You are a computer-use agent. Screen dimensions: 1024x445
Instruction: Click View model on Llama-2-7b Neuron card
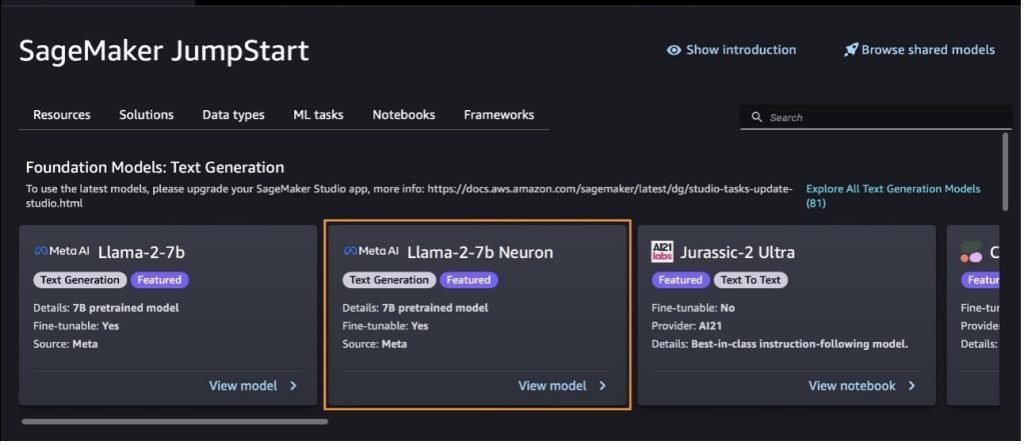coord(552,386)
